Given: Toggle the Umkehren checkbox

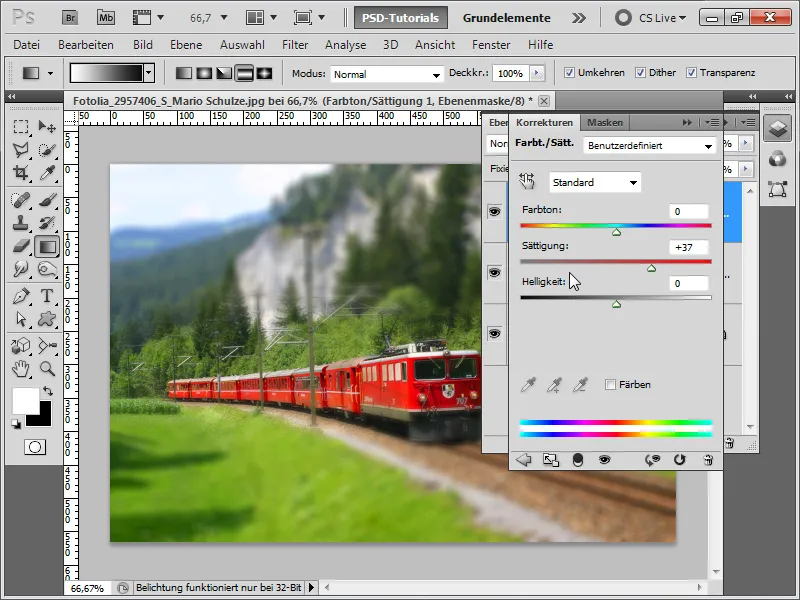Looking at the screenshot, I should point(569,72).
